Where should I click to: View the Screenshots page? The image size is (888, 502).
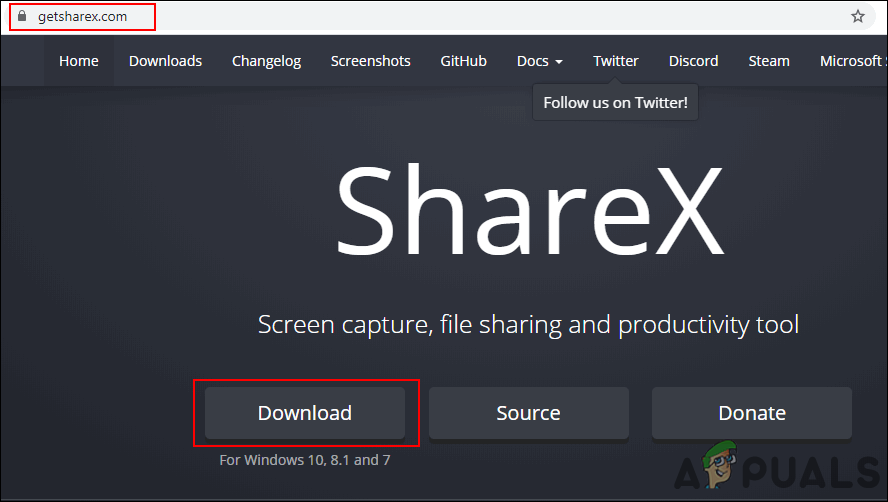click(370, 61)
